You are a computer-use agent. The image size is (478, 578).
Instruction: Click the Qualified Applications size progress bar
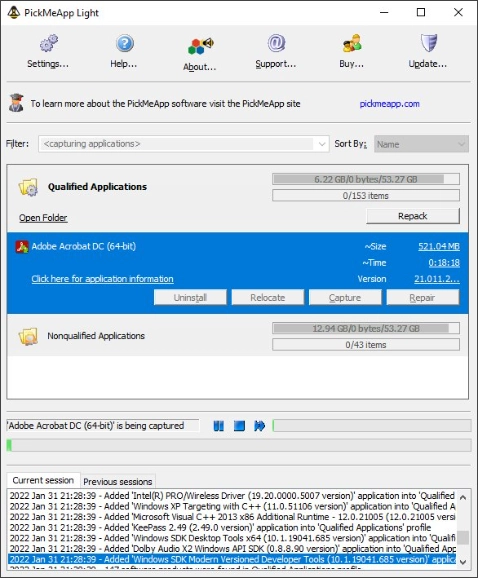(x=366, y=180)
